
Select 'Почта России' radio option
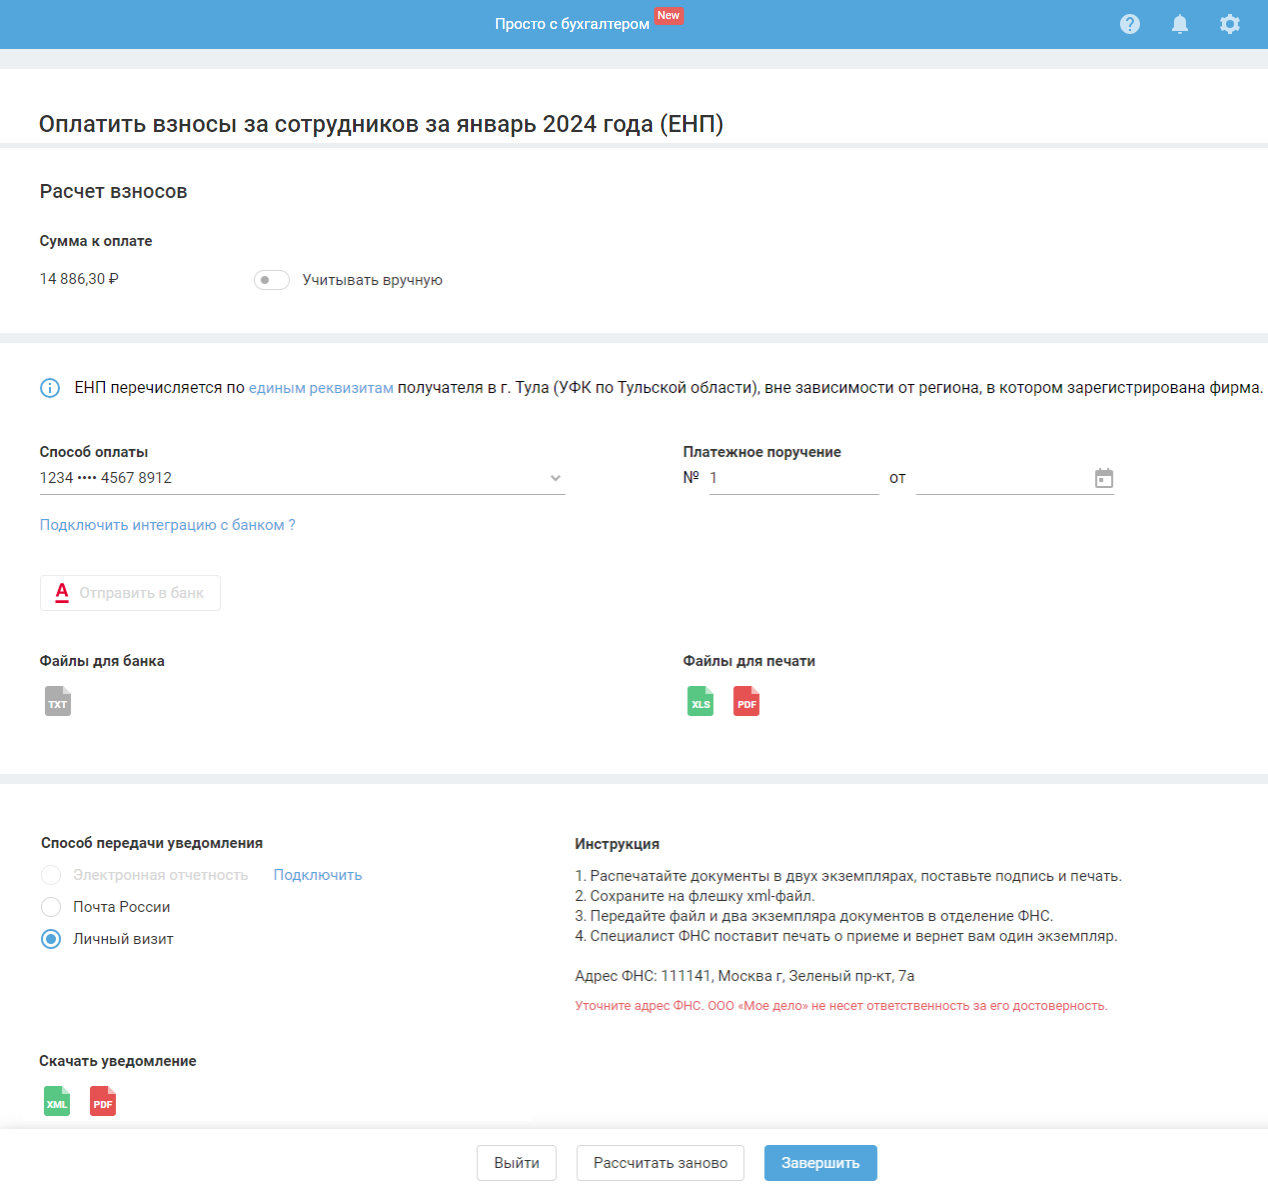[51, 907]
